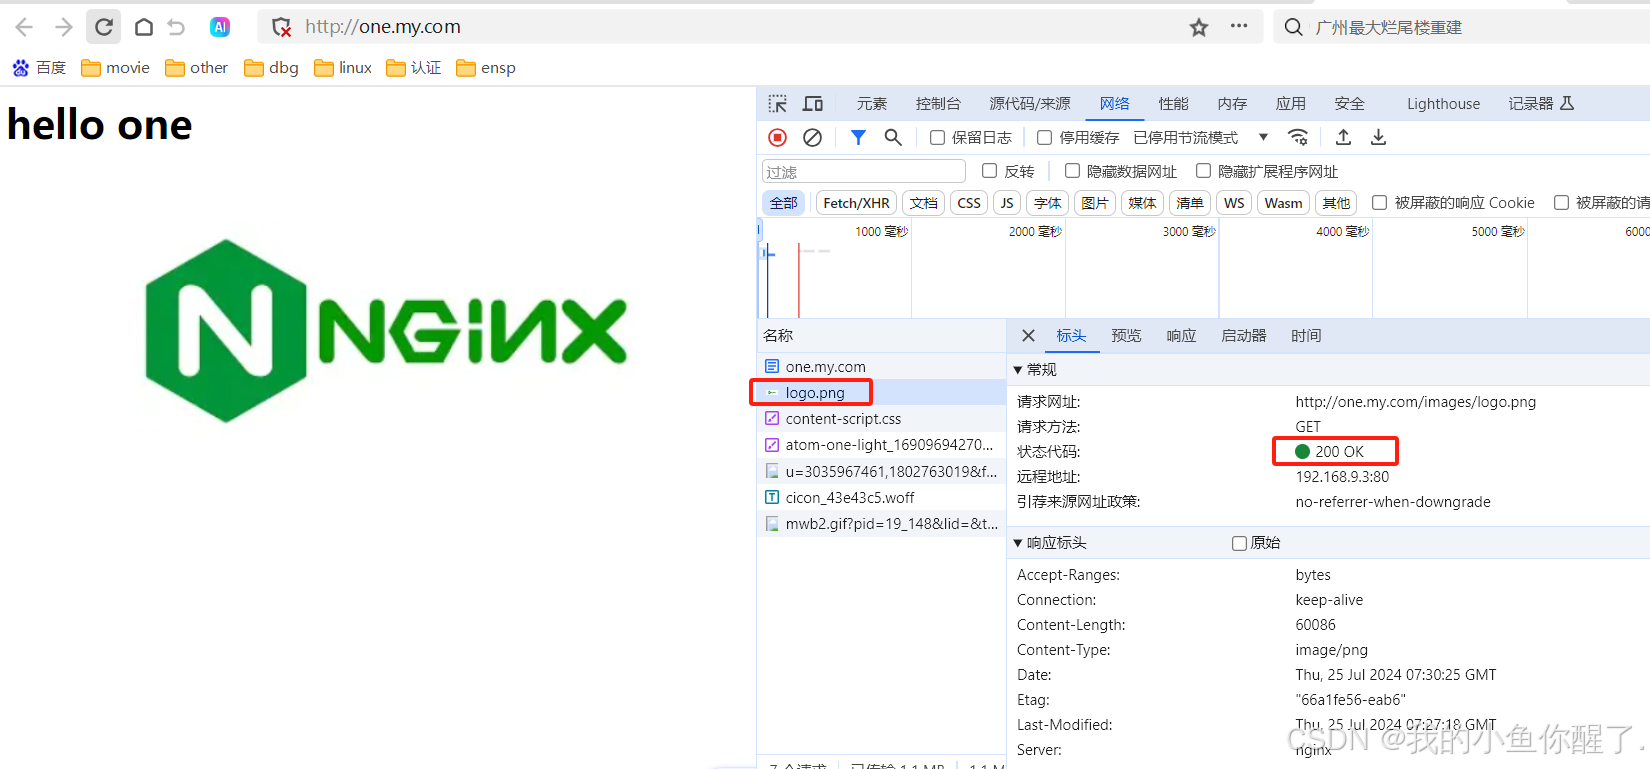Click the browser forward arrow
1650x769 pixels.
pyautogui.click(x=63, y=27)
